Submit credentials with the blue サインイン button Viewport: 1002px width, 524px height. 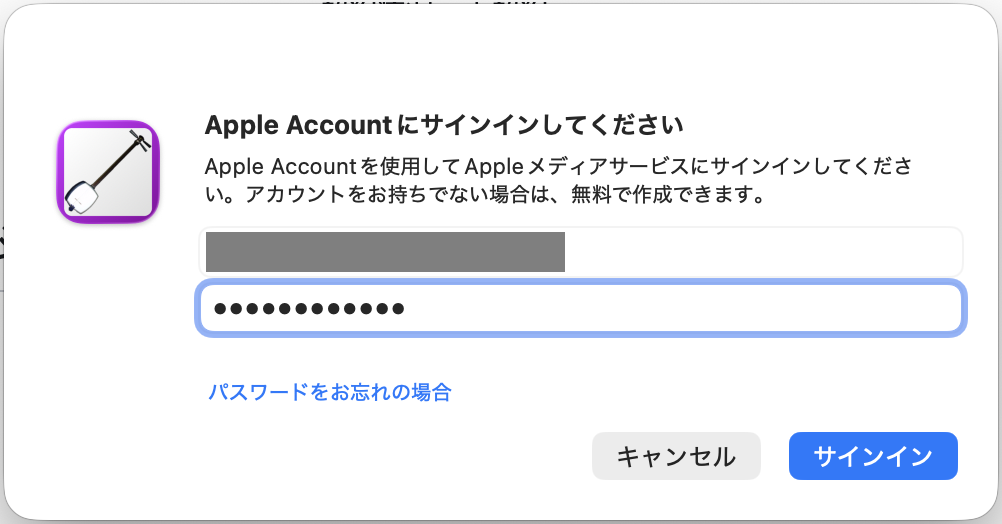click(x=873, y=456)
